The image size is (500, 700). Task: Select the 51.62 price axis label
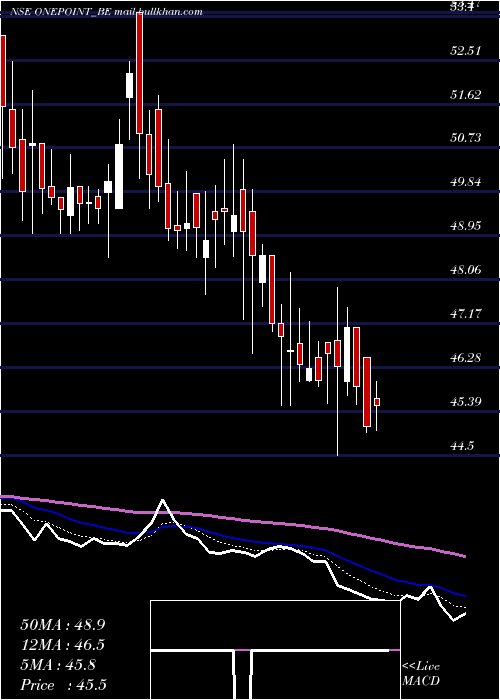(x=465, y=94)
